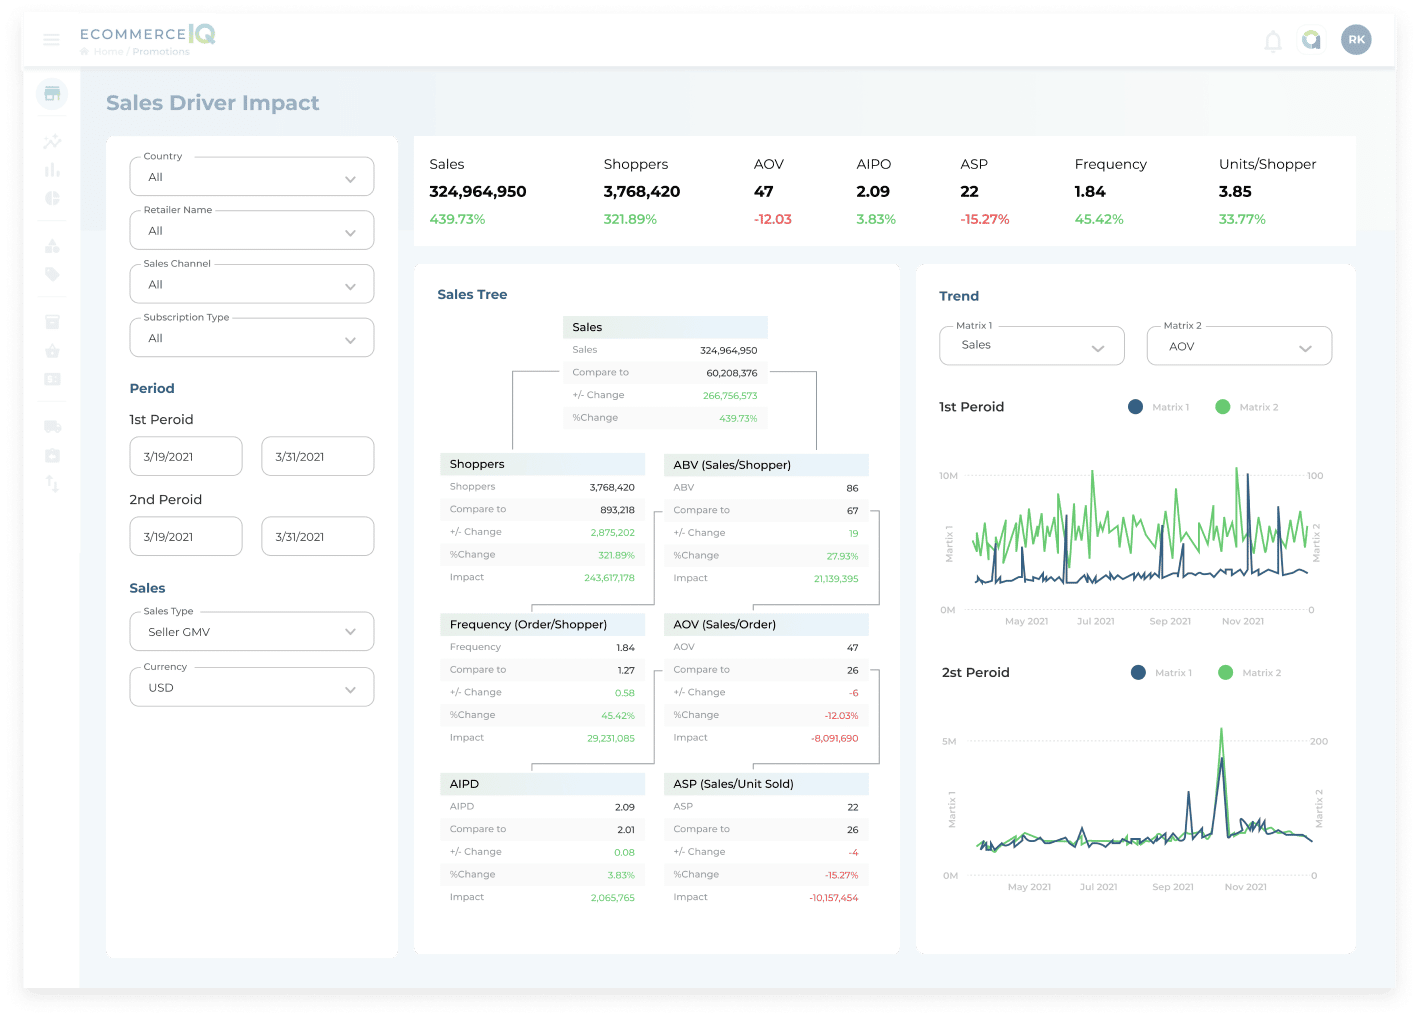
Task: Select the storefront icon in sidebar
Action: [52, 94]
